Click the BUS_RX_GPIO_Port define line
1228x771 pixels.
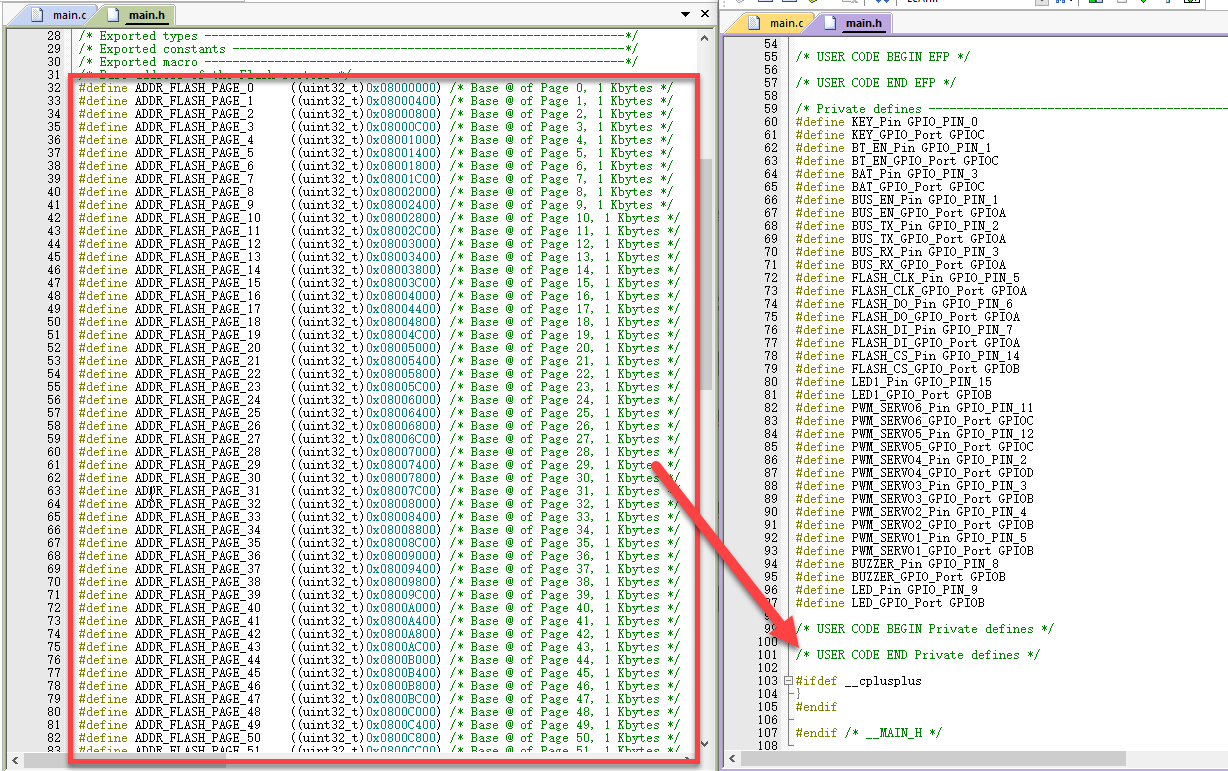click(901, 265)
